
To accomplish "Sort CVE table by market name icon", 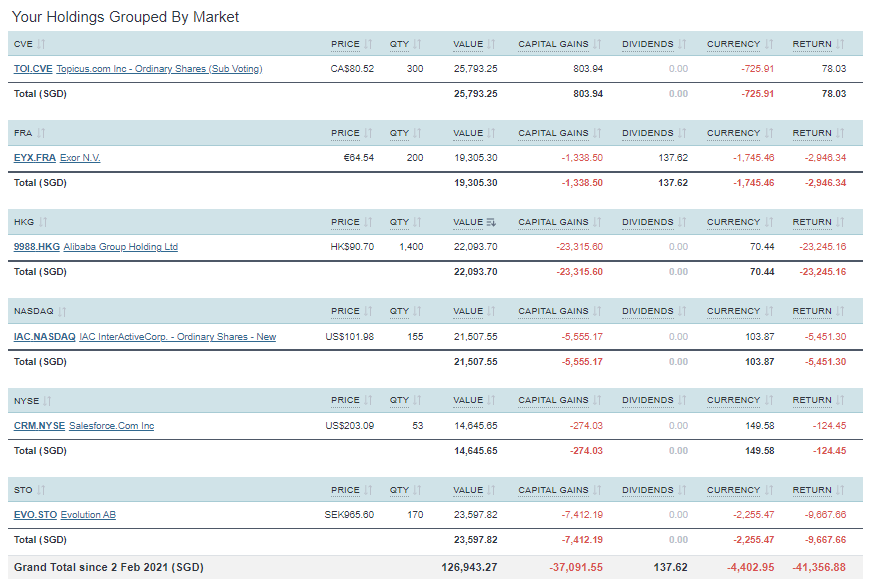I will (41, 44).
